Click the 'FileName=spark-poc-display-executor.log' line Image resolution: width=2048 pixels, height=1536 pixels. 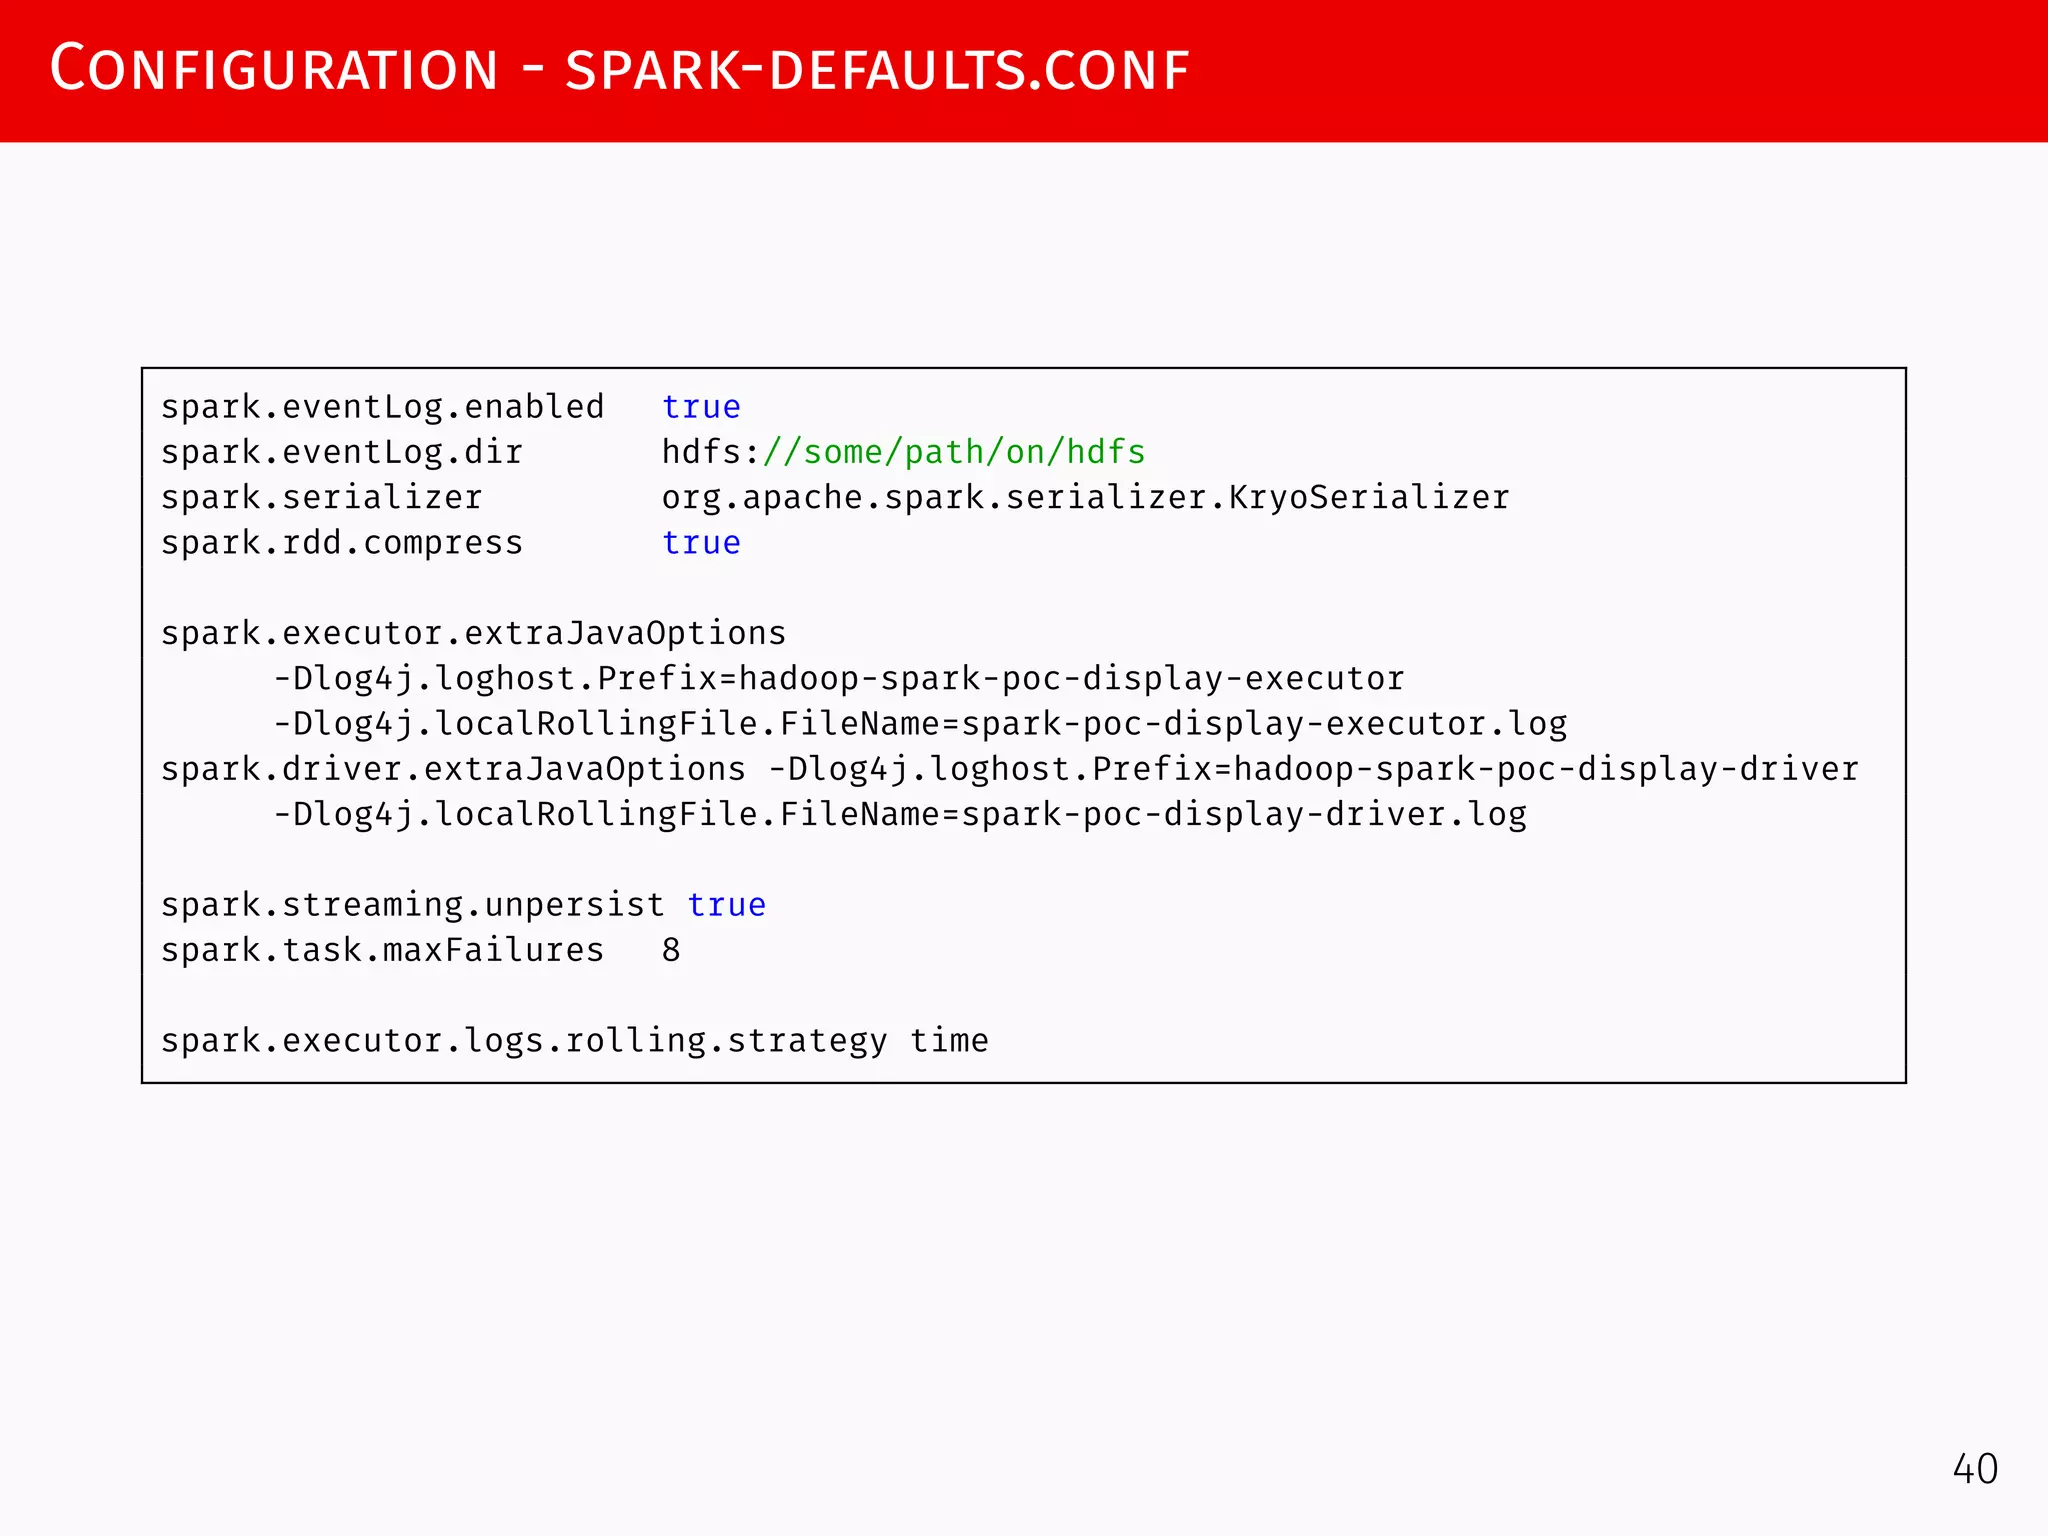pyautogui.click(x=920, y=724)
